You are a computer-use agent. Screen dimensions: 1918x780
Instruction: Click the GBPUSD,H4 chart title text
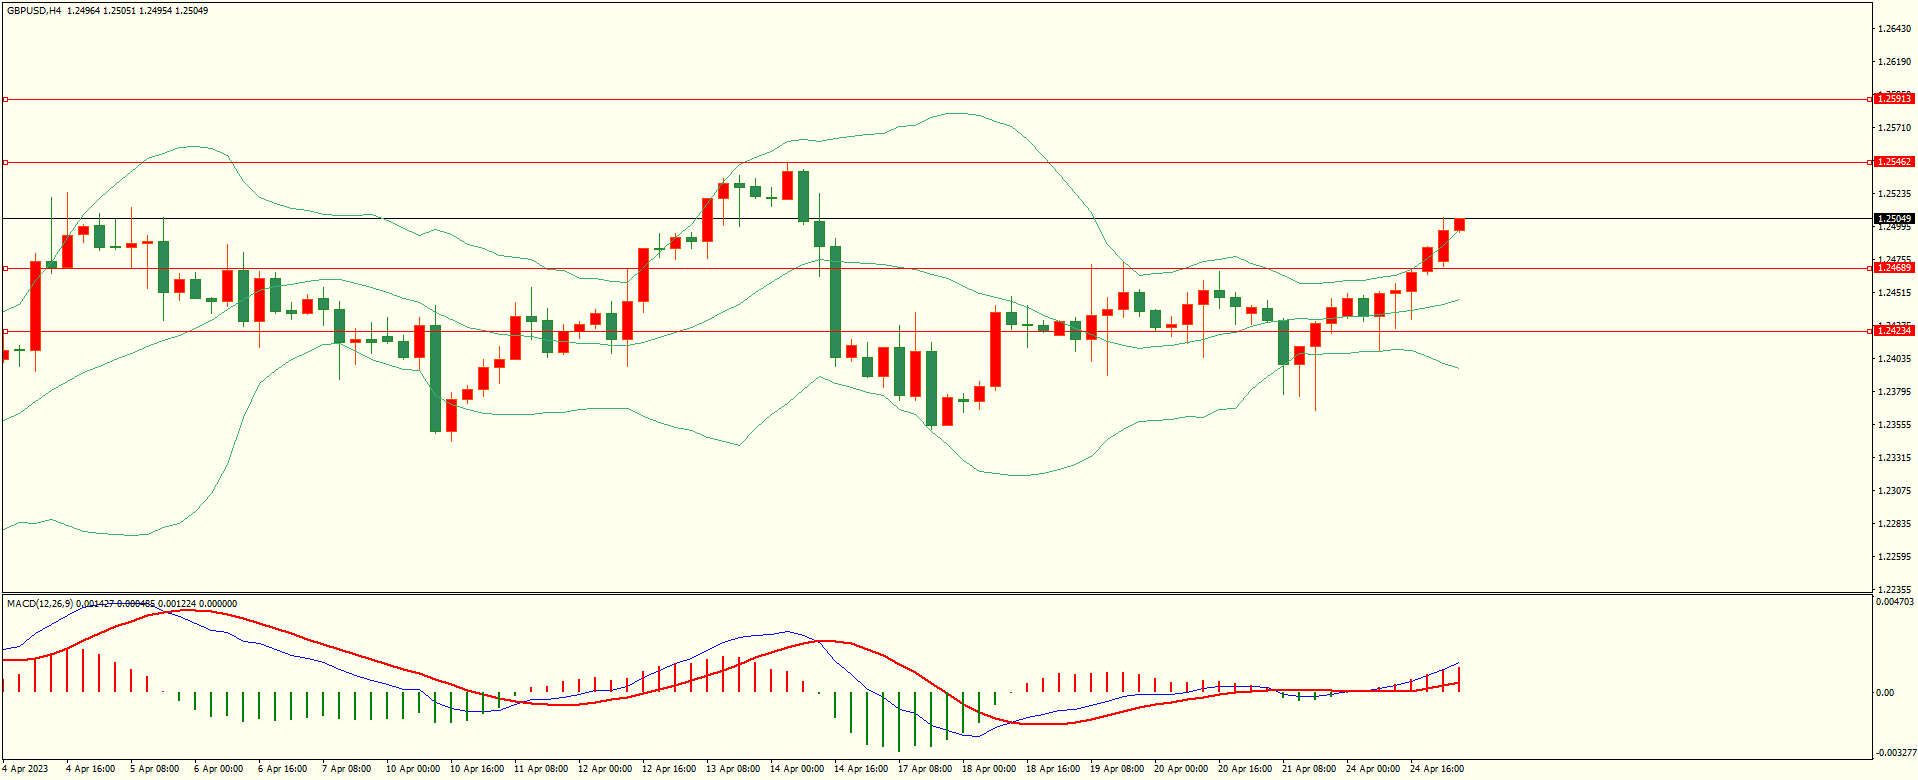pyautogui.click(x=33, y=11)
